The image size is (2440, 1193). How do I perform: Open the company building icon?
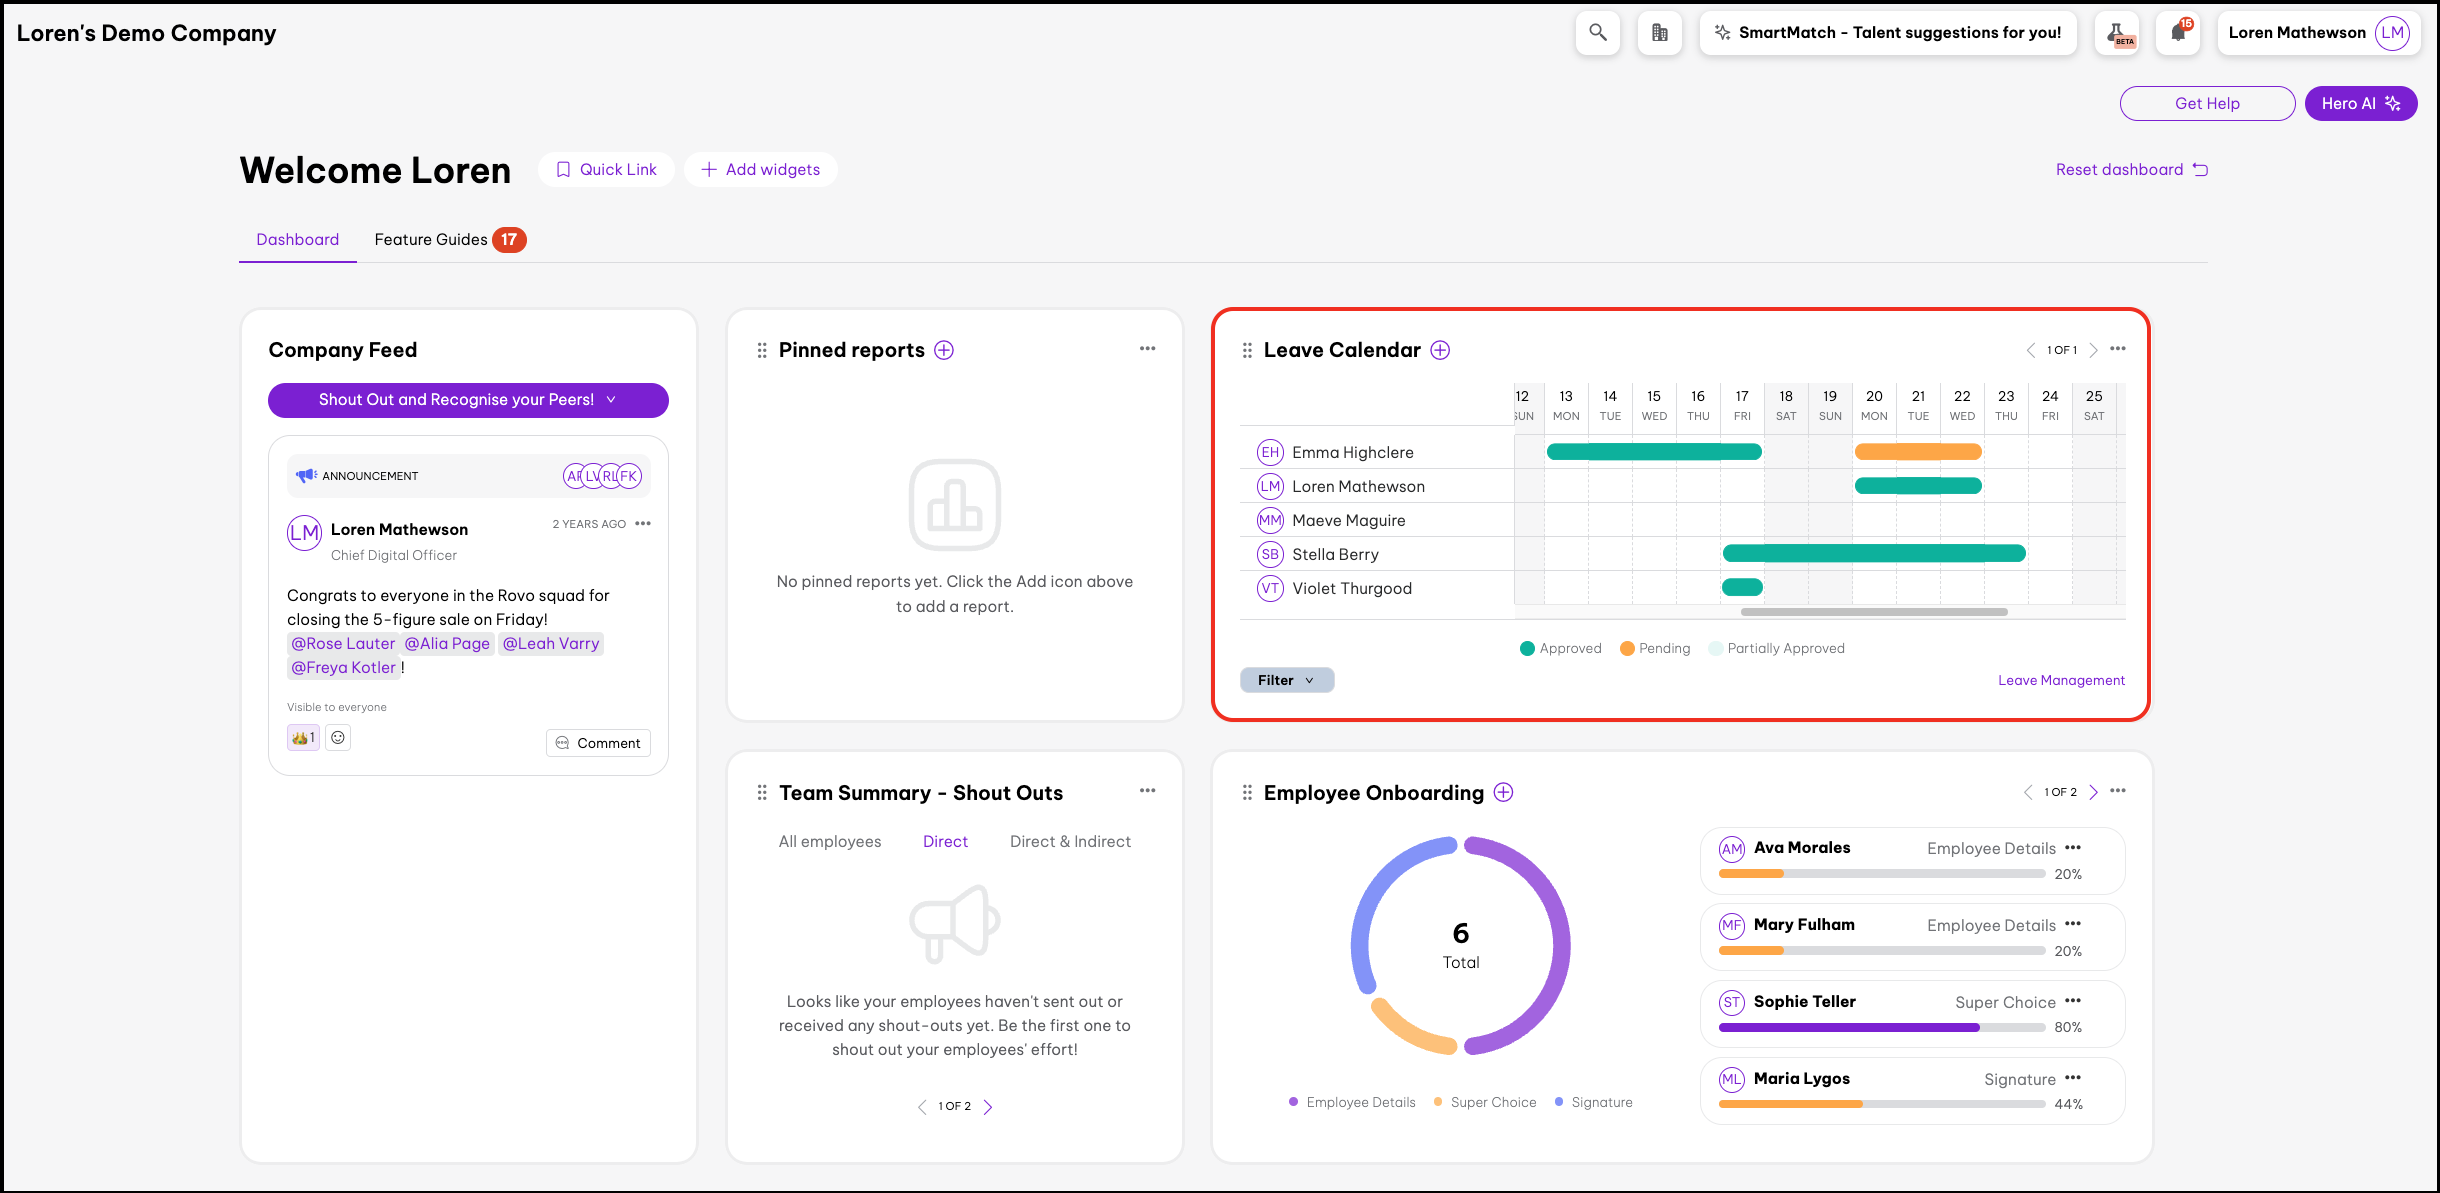pyautogui.click(x=1659, y=33)
